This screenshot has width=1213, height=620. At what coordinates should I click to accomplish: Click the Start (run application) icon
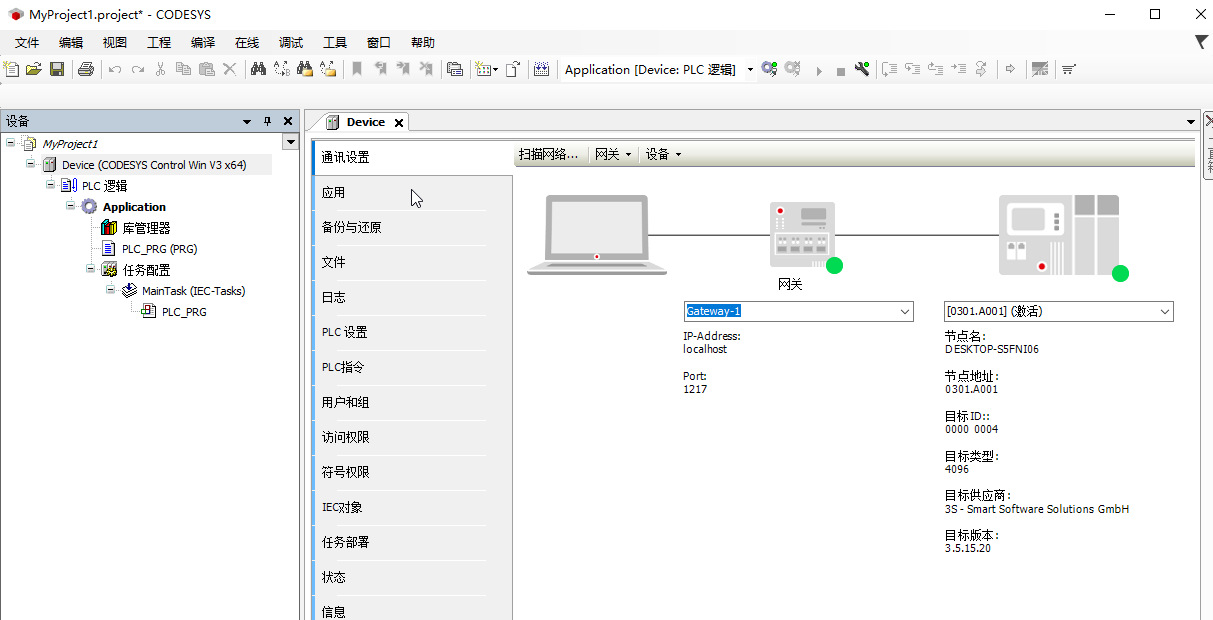[819, 69]
